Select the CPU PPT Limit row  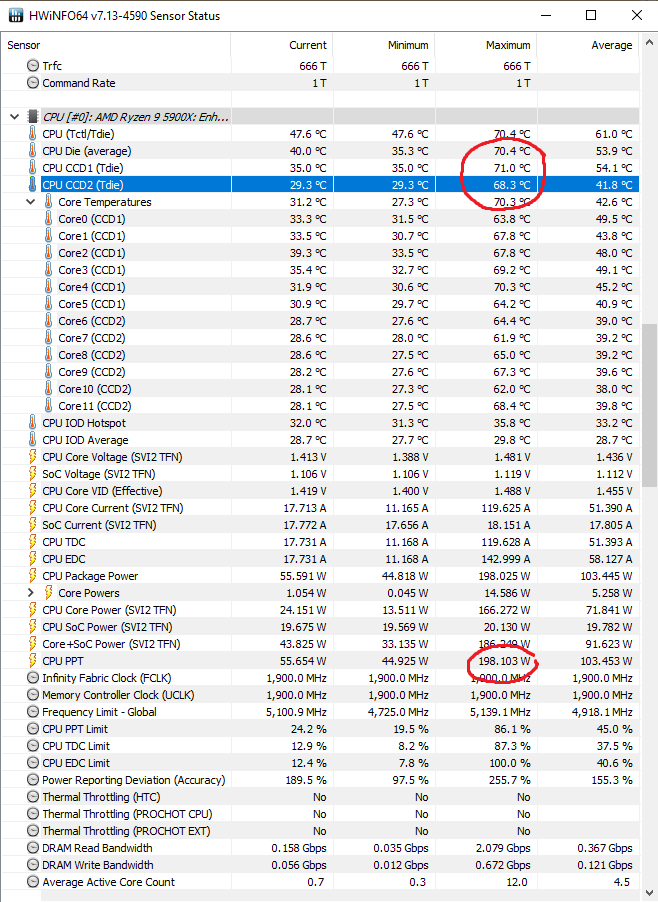(320, 729)
